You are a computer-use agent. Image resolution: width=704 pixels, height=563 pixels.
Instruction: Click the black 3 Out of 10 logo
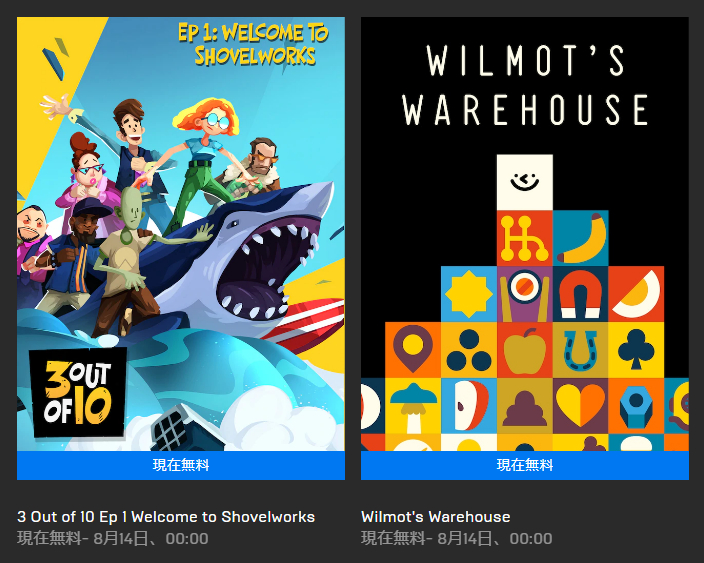[77, 392]
